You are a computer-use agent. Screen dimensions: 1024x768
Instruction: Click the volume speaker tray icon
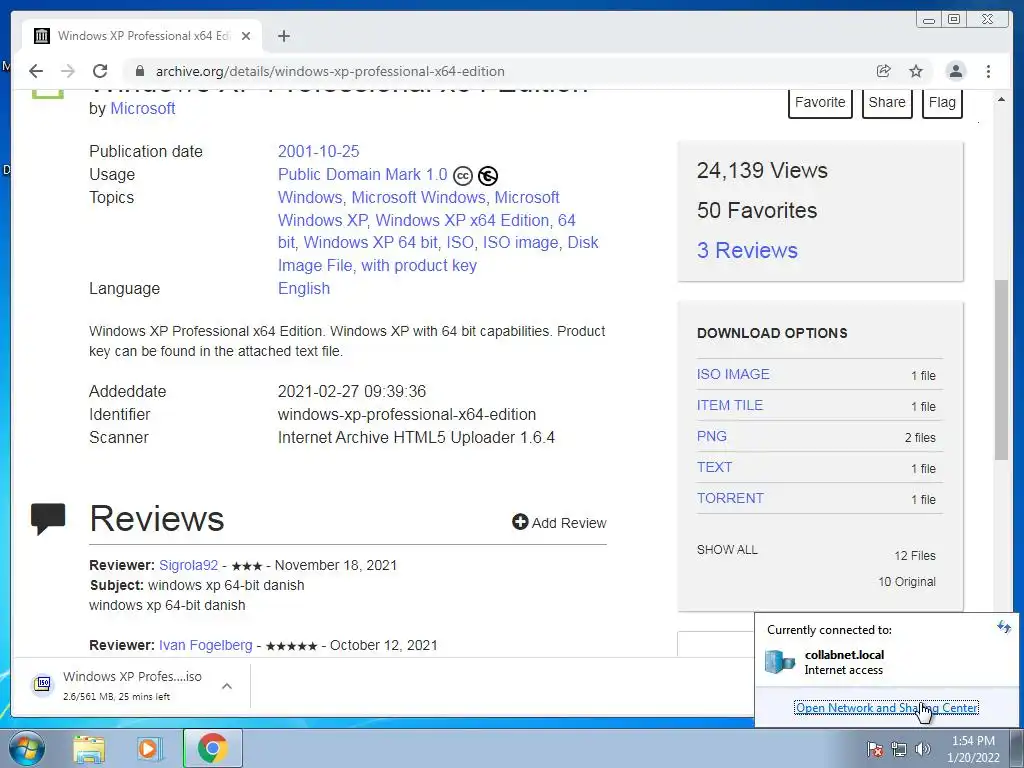click(x=922, y=749)
